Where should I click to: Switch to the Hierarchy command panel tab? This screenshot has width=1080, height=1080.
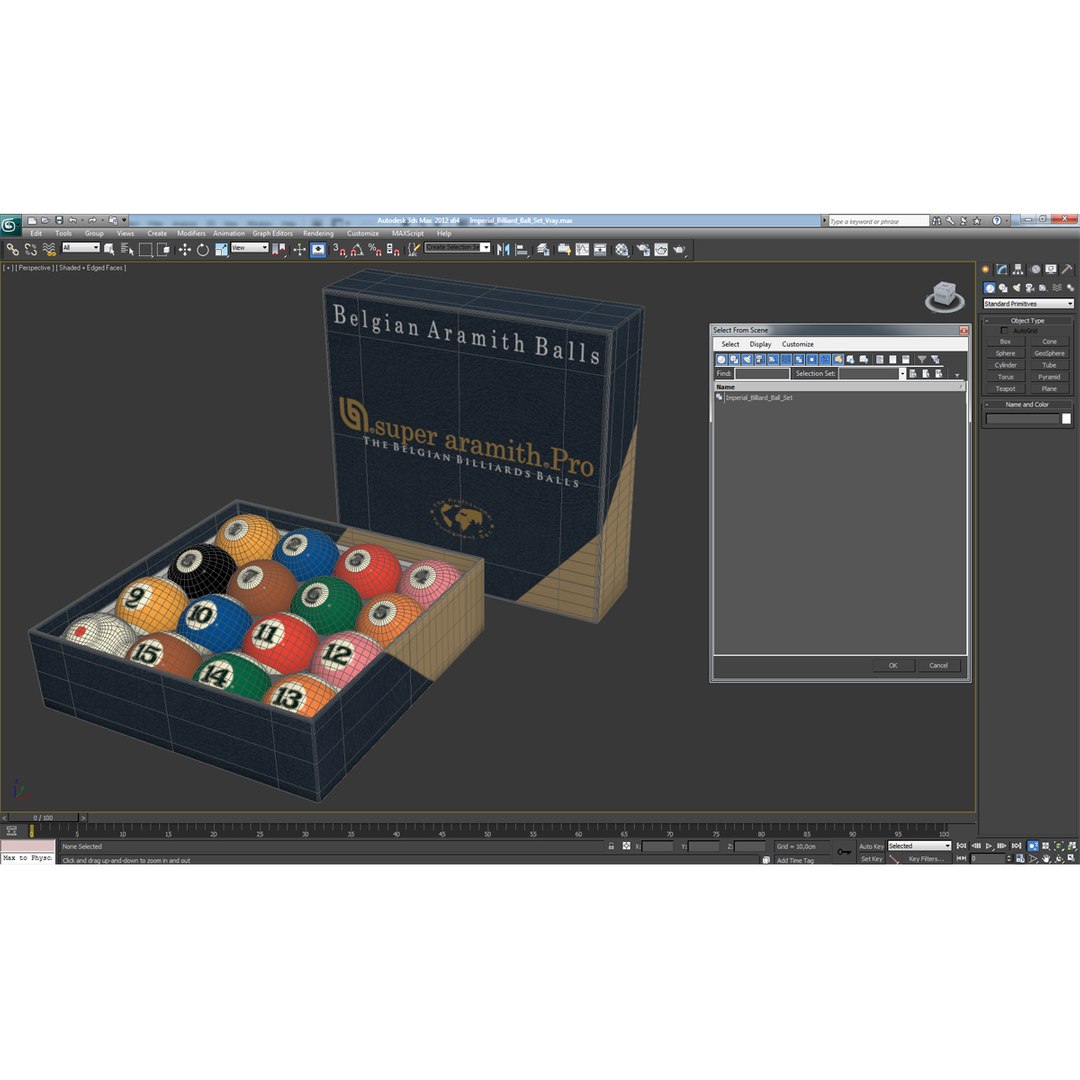(1018, 269)
